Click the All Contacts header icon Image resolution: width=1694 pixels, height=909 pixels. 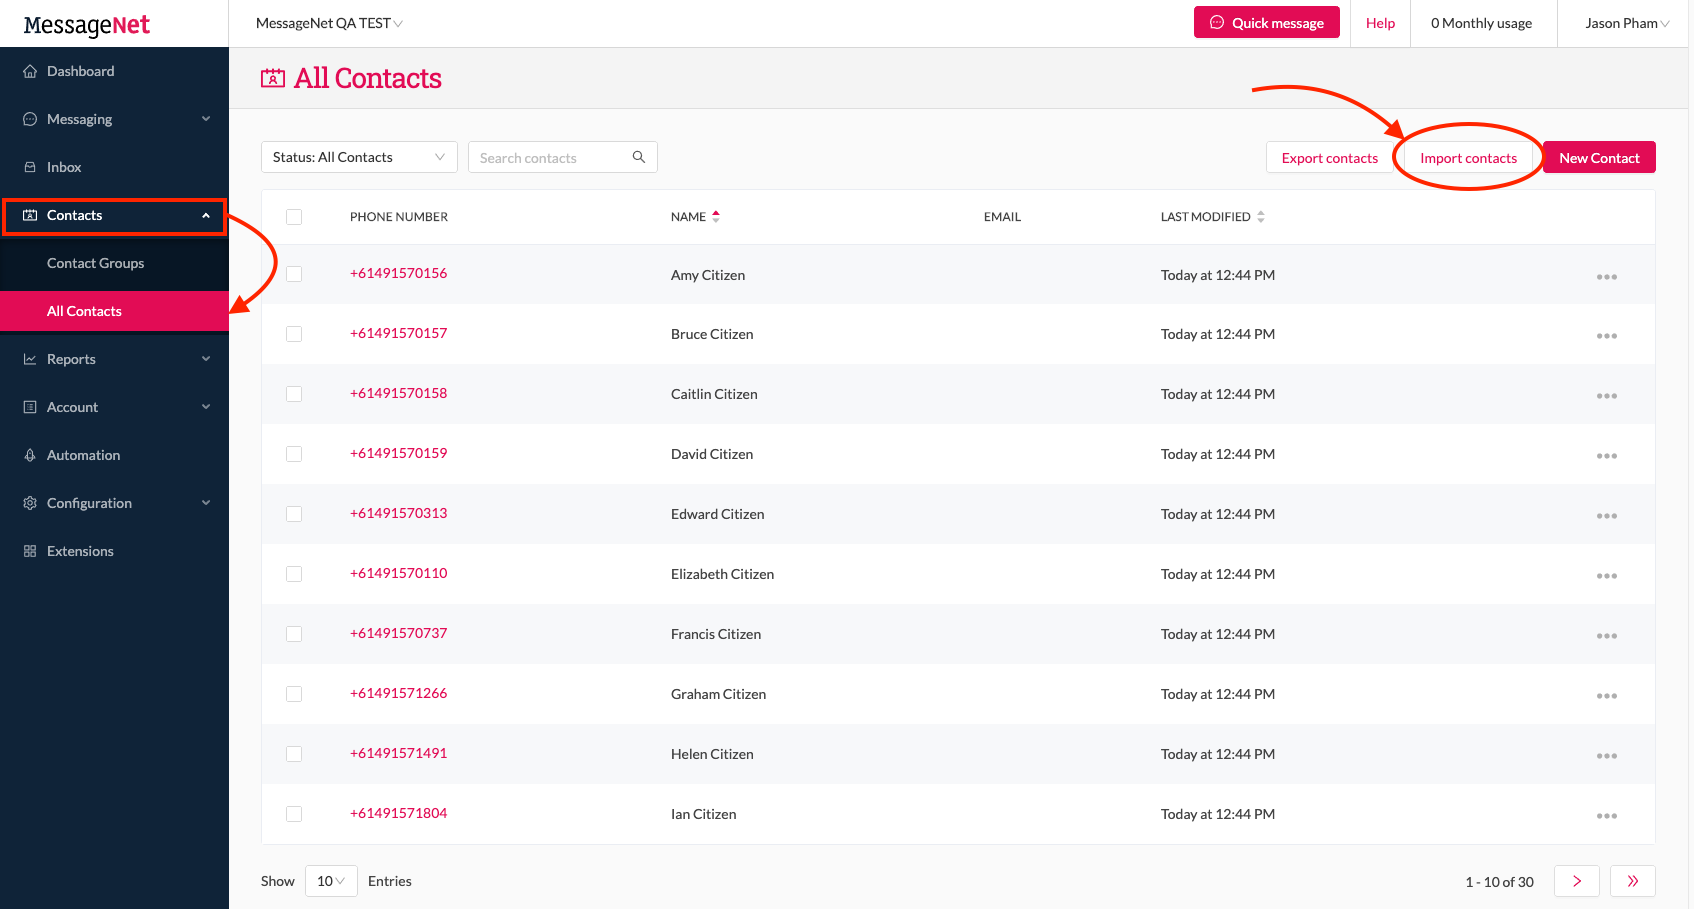[272, 77]
